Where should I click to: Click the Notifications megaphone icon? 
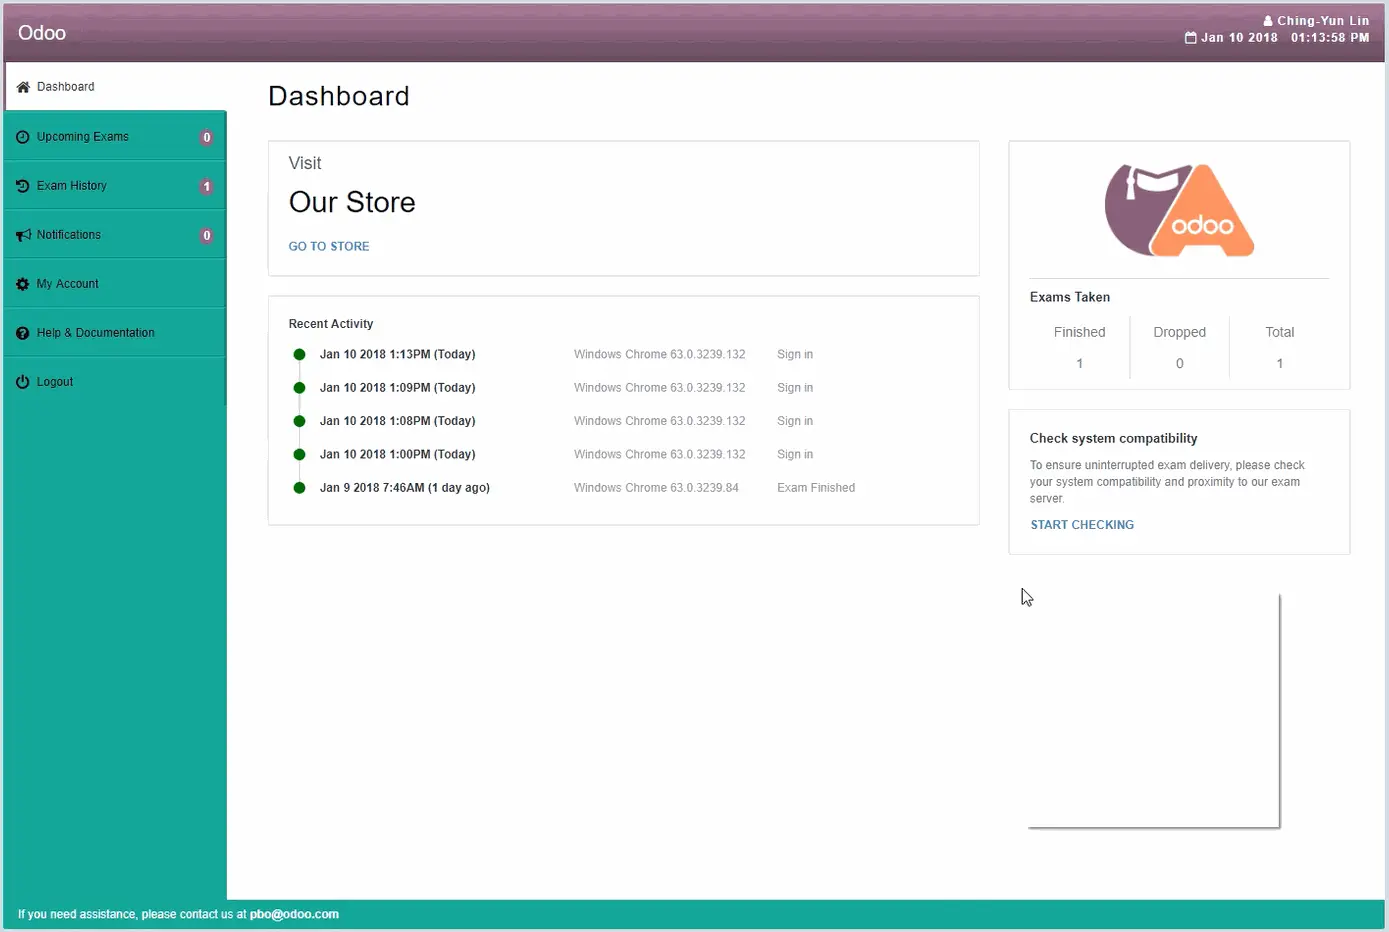[23, 235]
